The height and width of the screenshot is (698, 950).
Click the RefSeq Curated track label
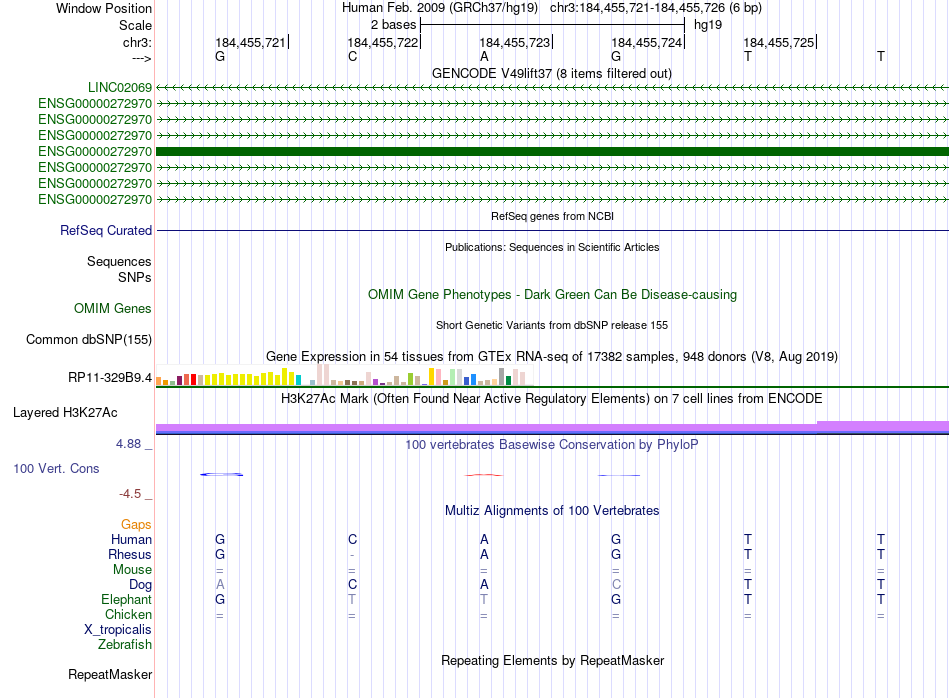pyautogui.click(x=106, y=231)
